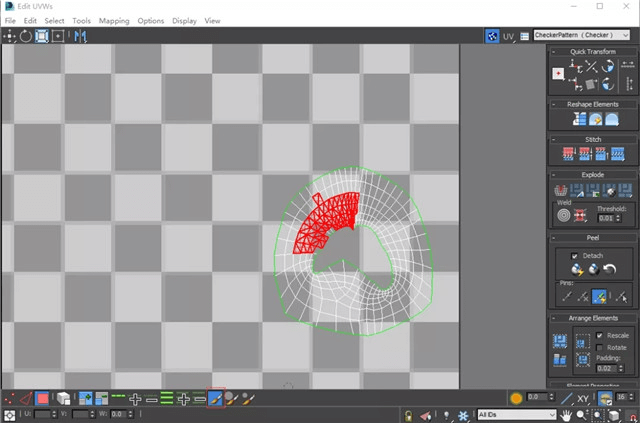Toggle the Detach checkbox in Peel
Viewport: 640px width, 423px height.
pos(574,256)
